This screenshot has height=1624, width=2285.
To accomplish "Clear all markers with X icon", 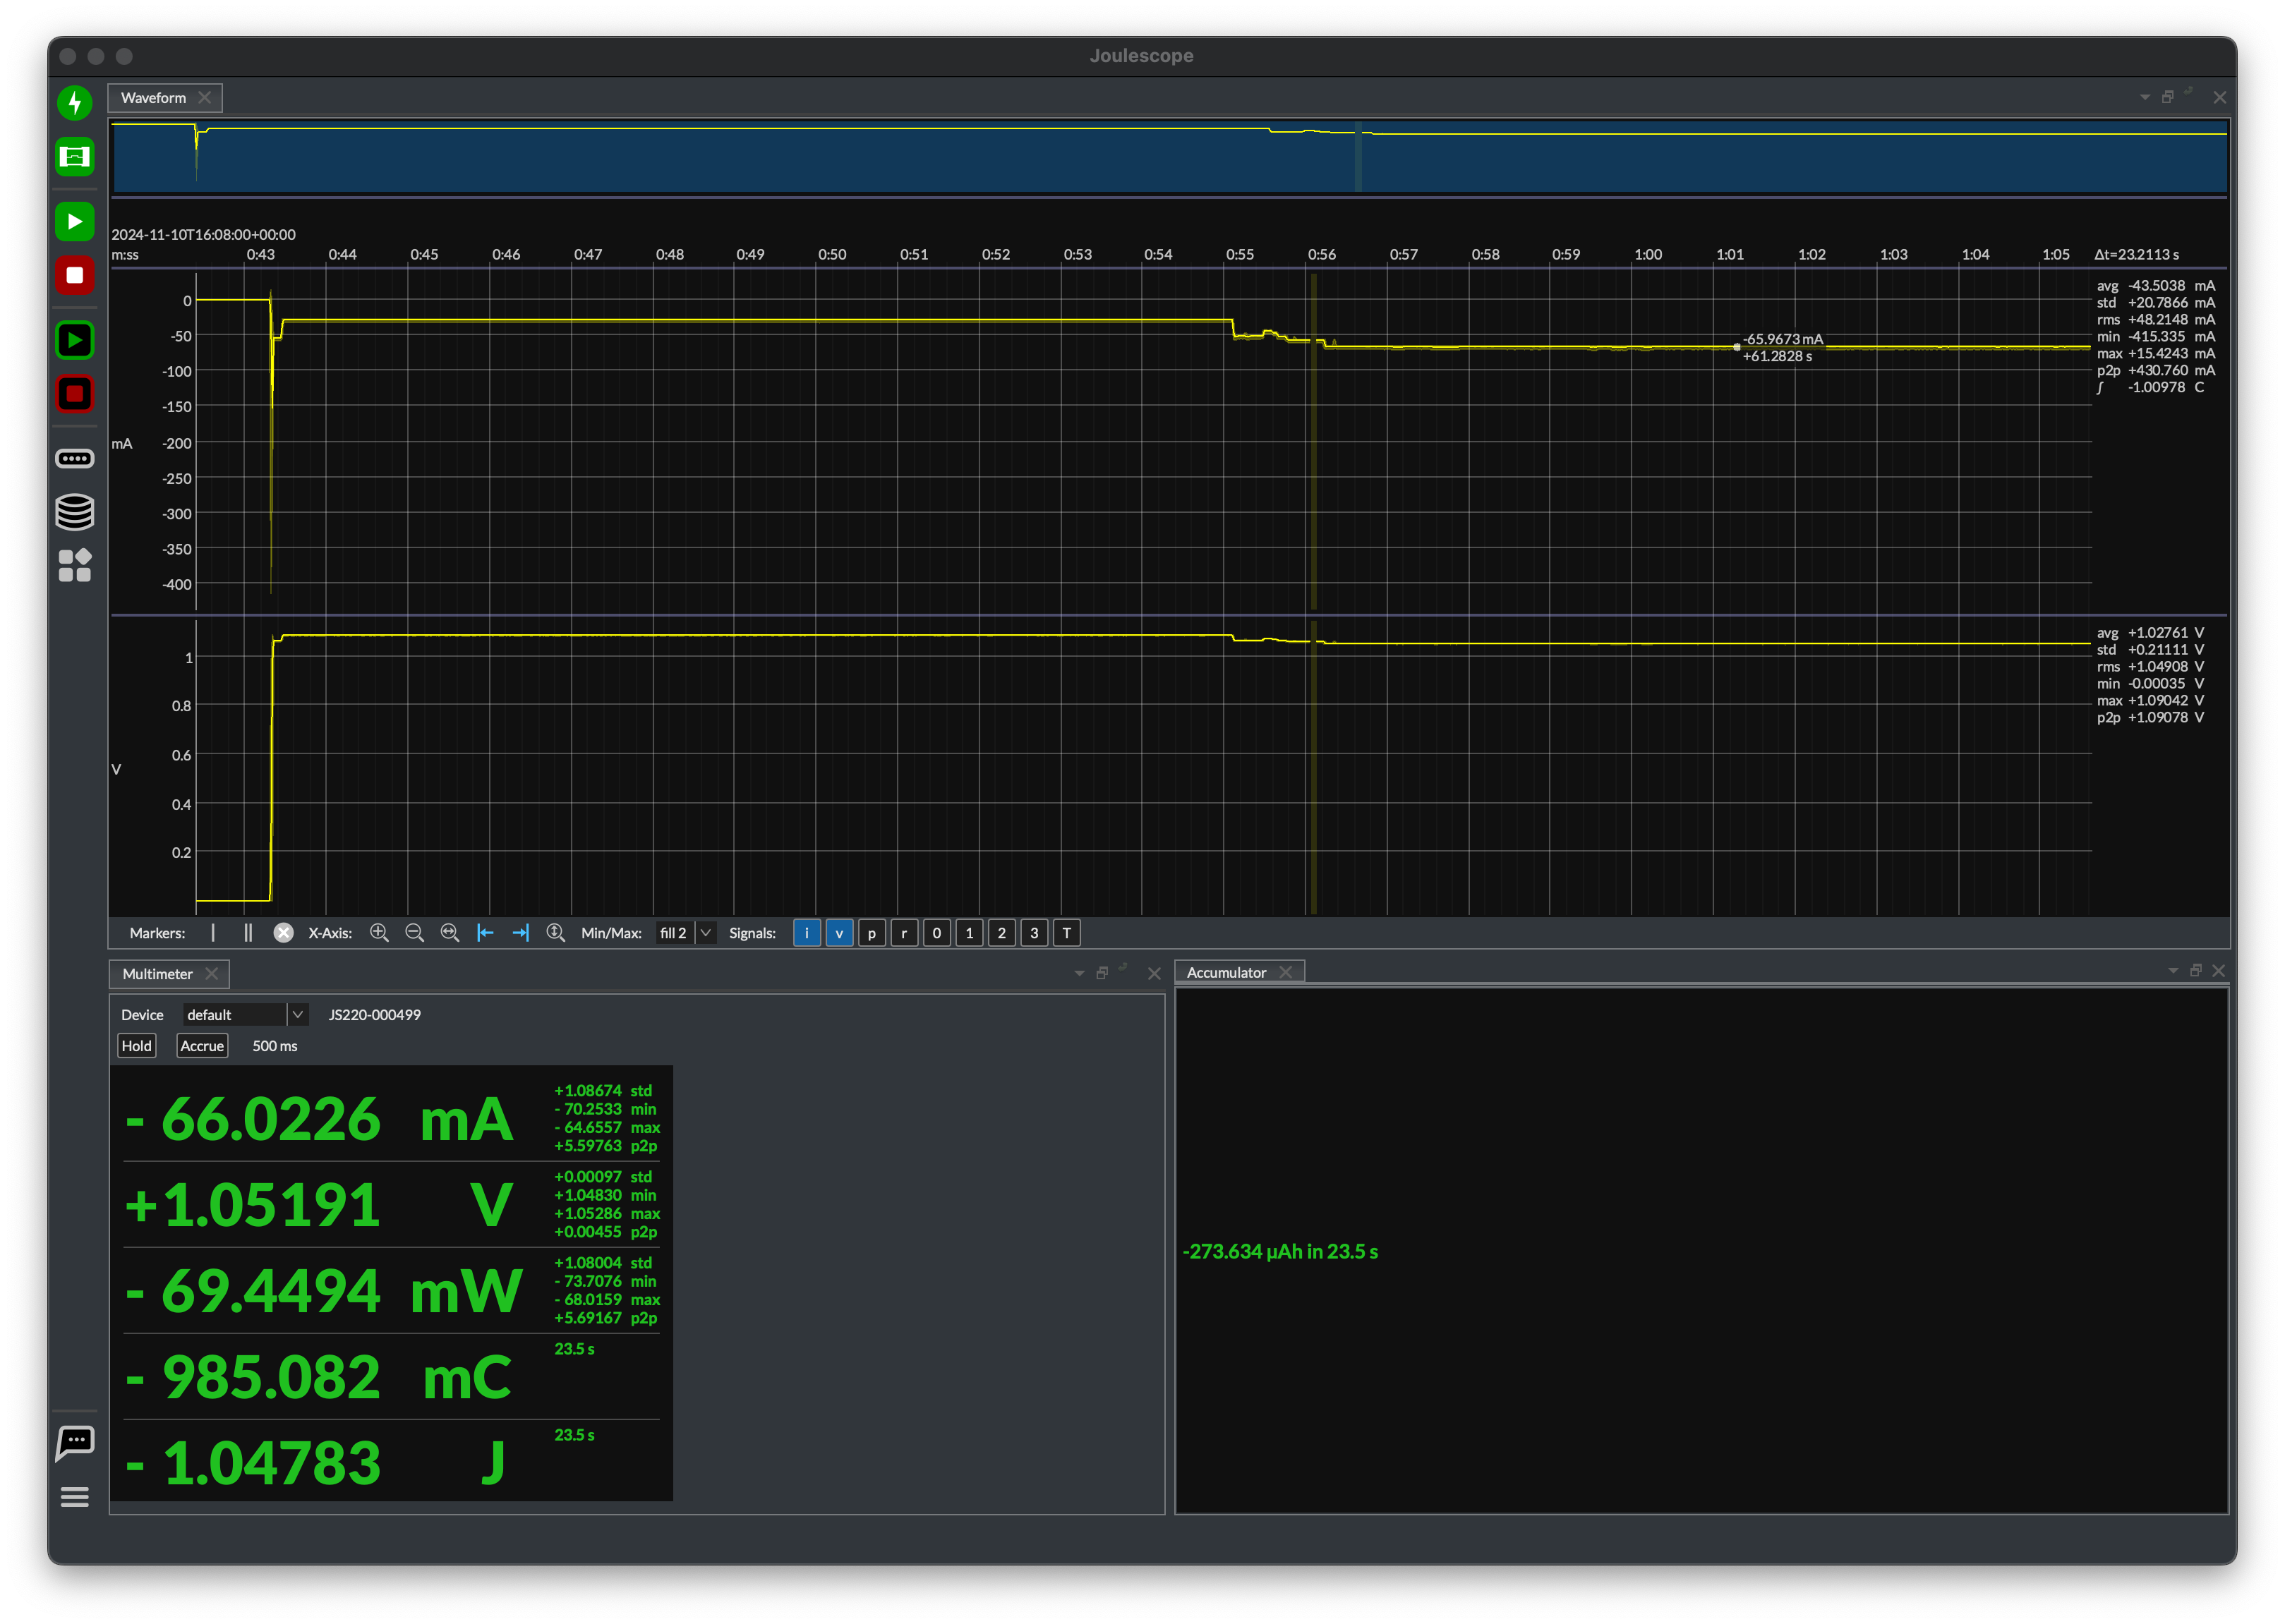I will click(x=284, y=933).
